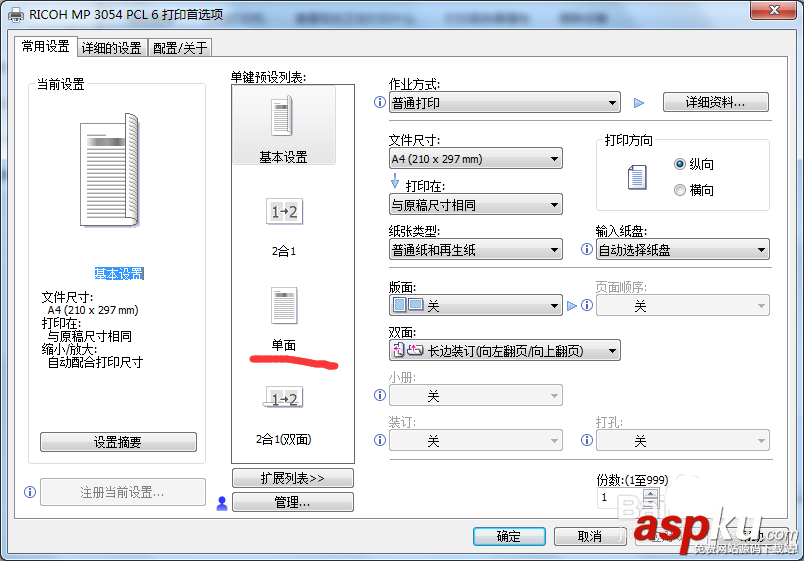Increase the 份数 copy count via spinner
Viewport: 804px width, 561px height.
pyautogui.click(x=651, y=493)
